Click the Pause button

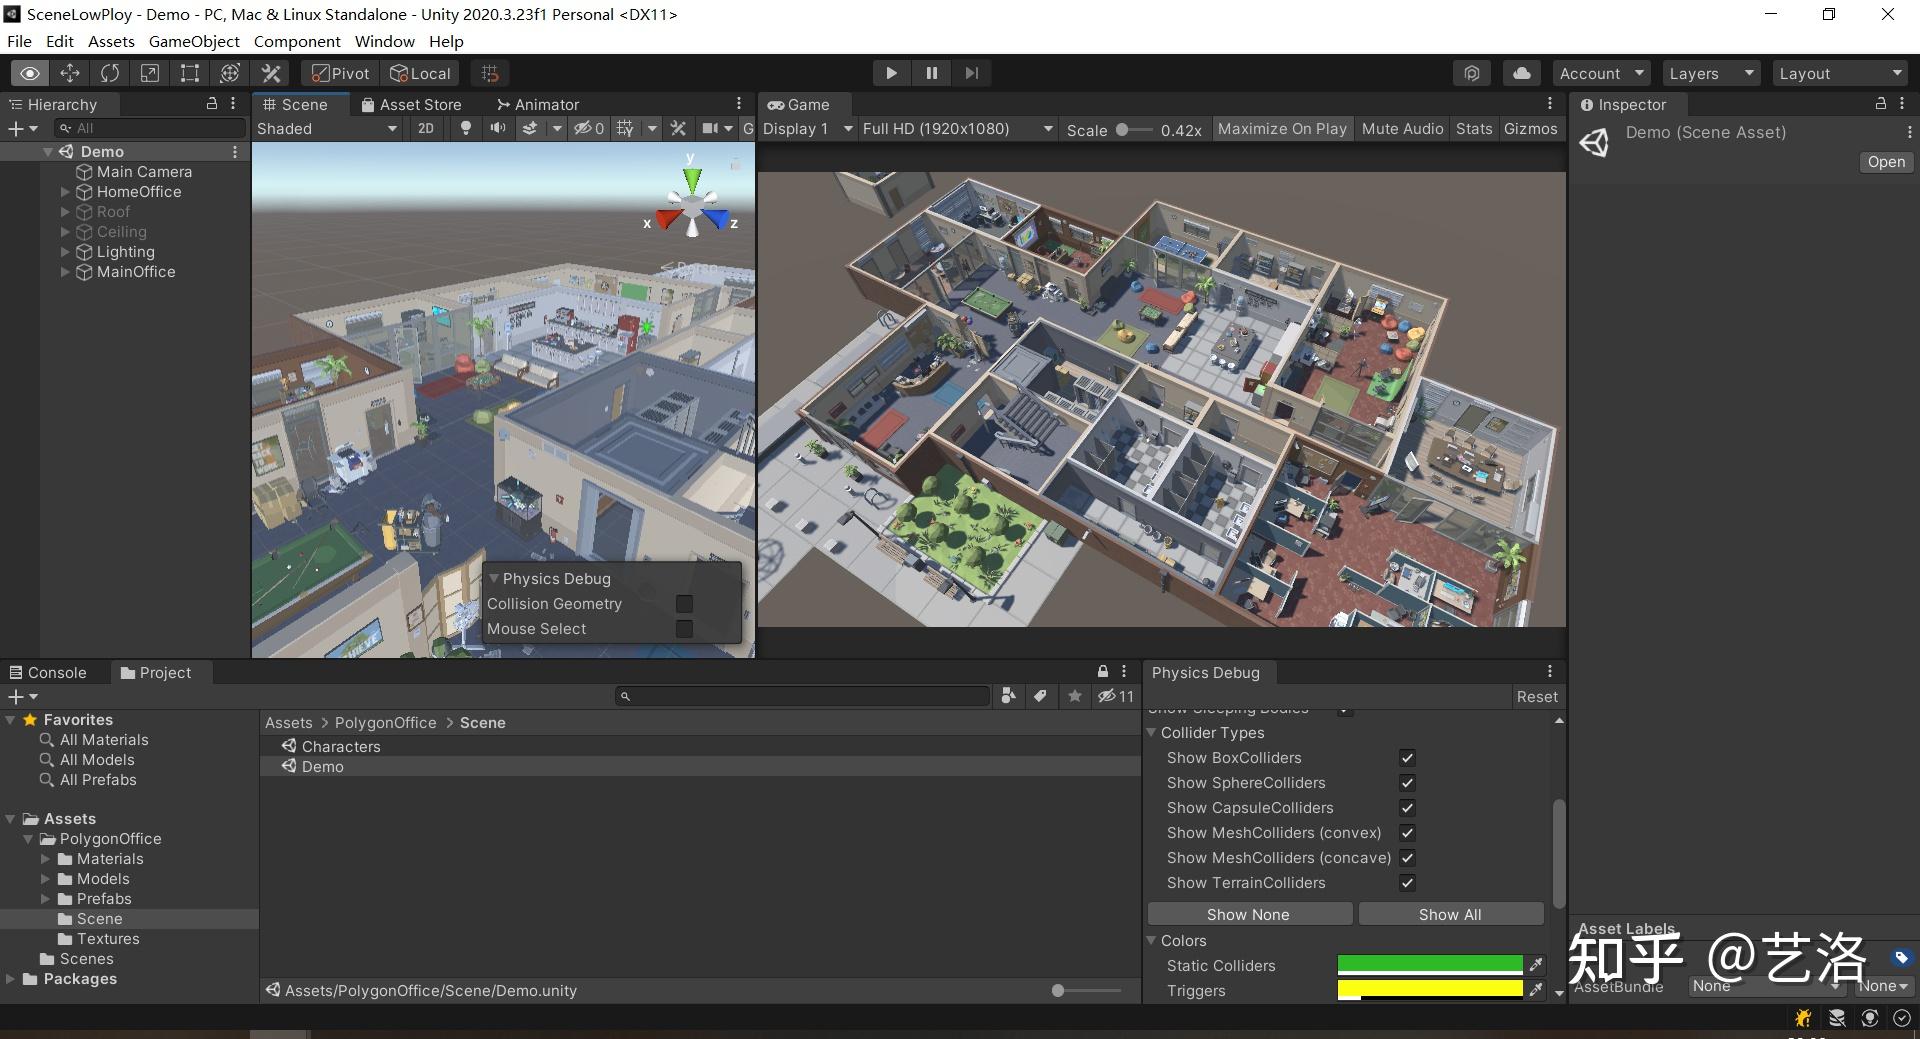point(931,73)
